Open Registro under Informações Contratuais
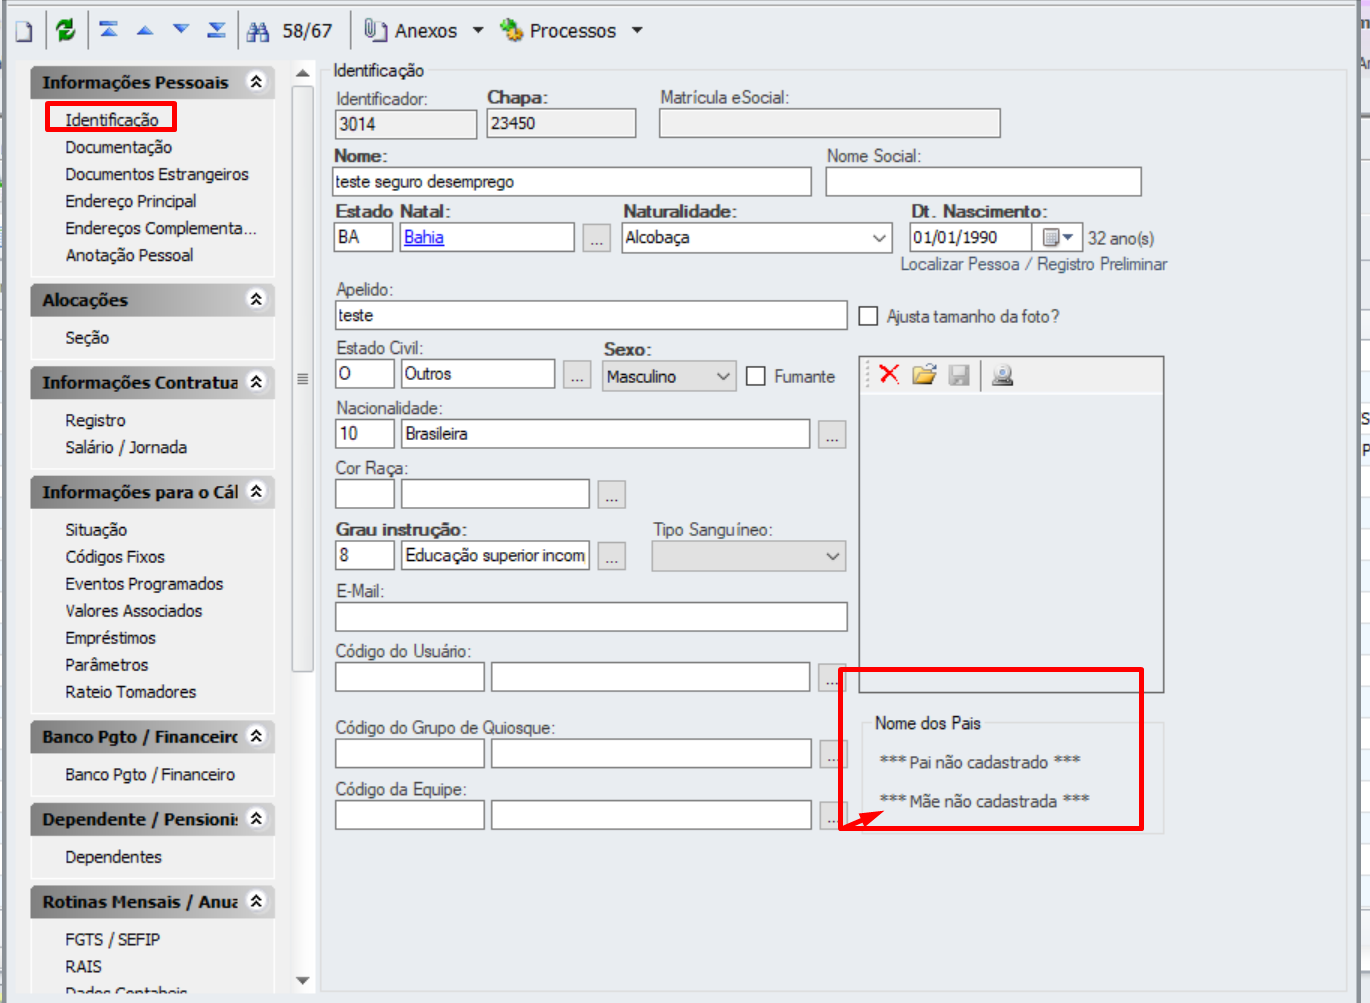This screenshot has width=1370, height=1003. [x=95, y=420]
